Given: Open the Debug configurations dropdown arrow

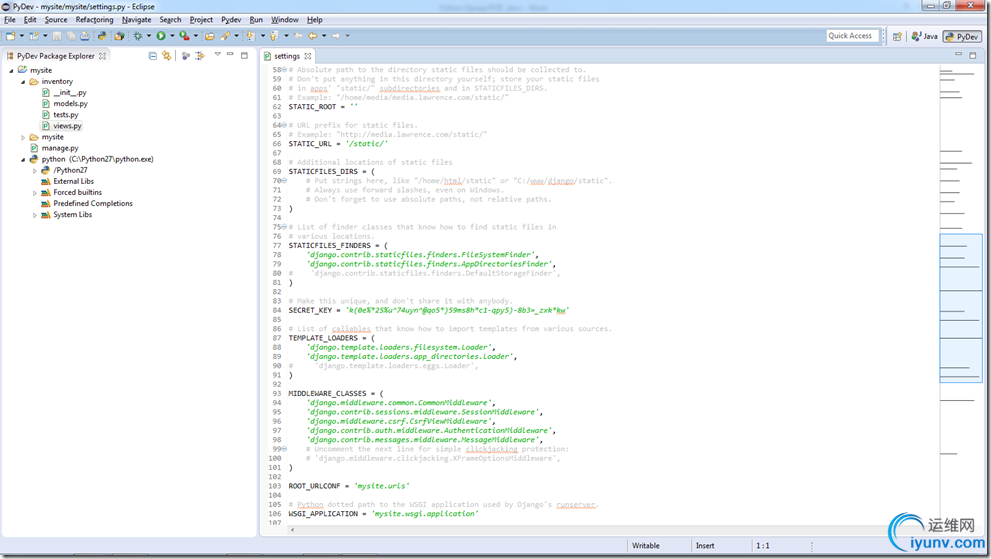Looking at the screenshot, I should pyautogui.click(x=149, y=36).
